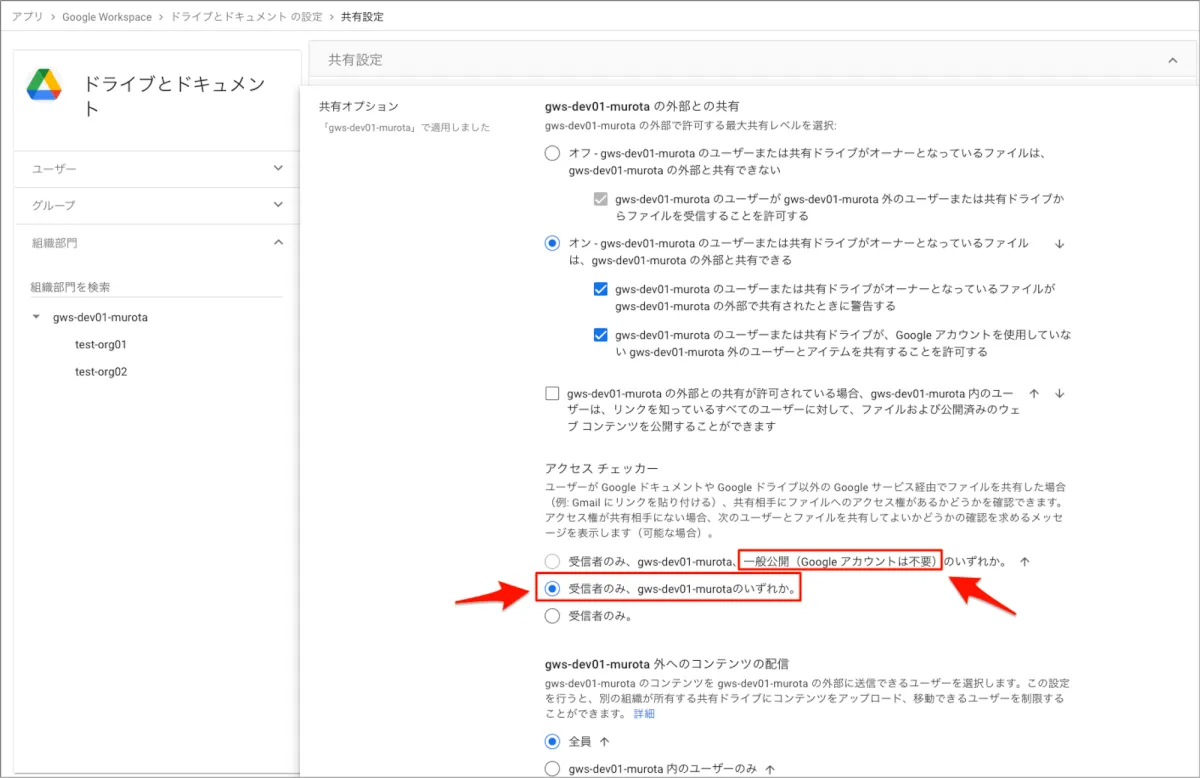Click up arrow beside 内のユーザーのみ option
1200x778 pixels.
pos(770,769)
